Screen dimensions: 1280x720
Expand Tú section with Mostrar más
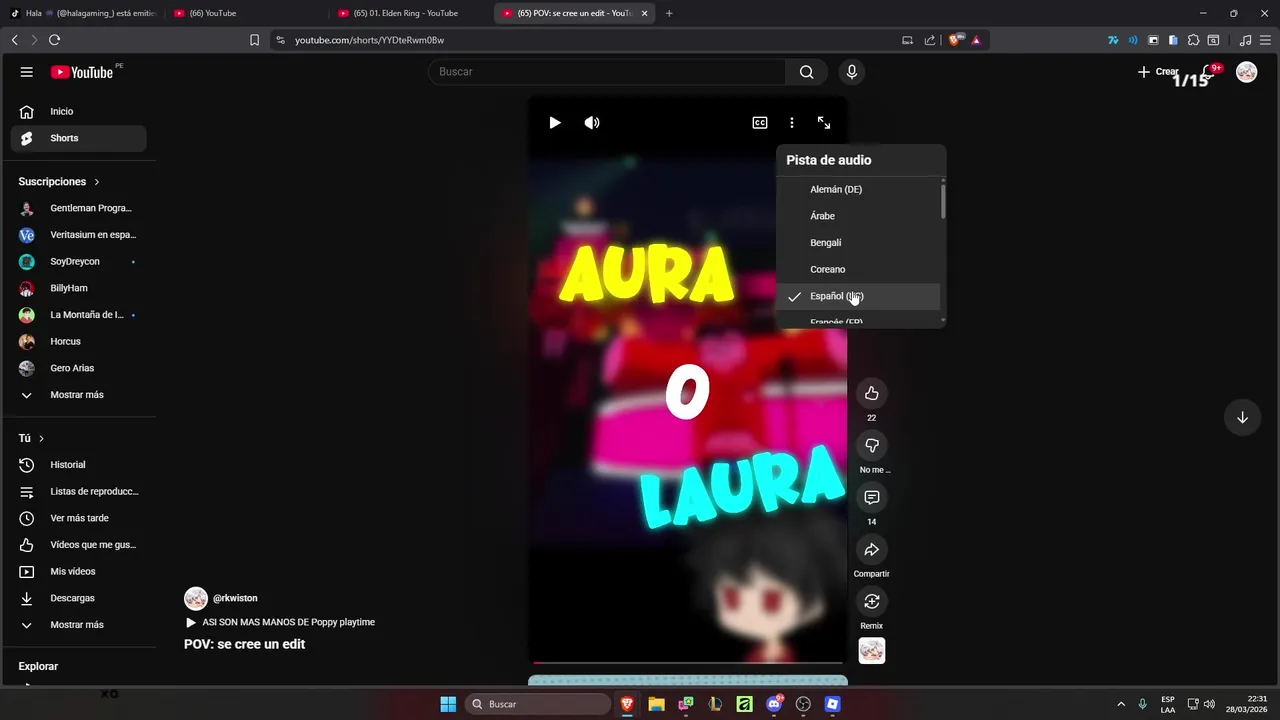click(79, 625)
